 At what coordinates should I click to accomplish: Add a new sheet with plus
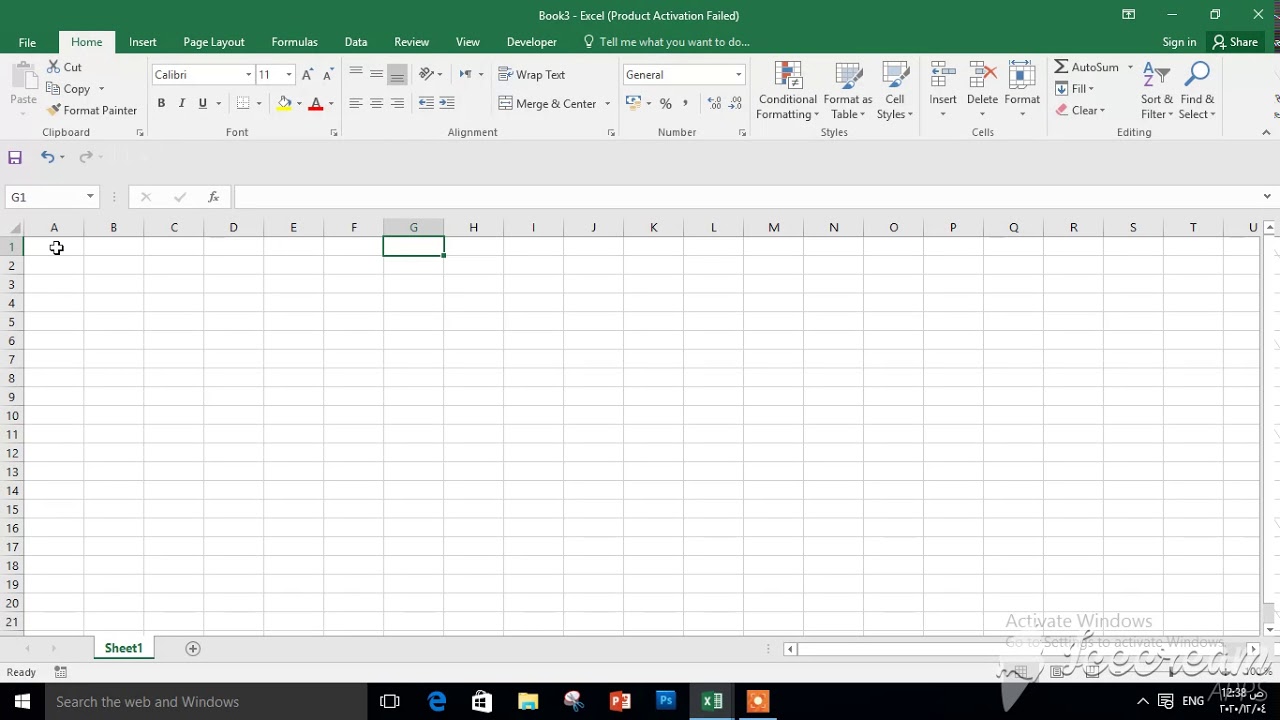[193, 648]
